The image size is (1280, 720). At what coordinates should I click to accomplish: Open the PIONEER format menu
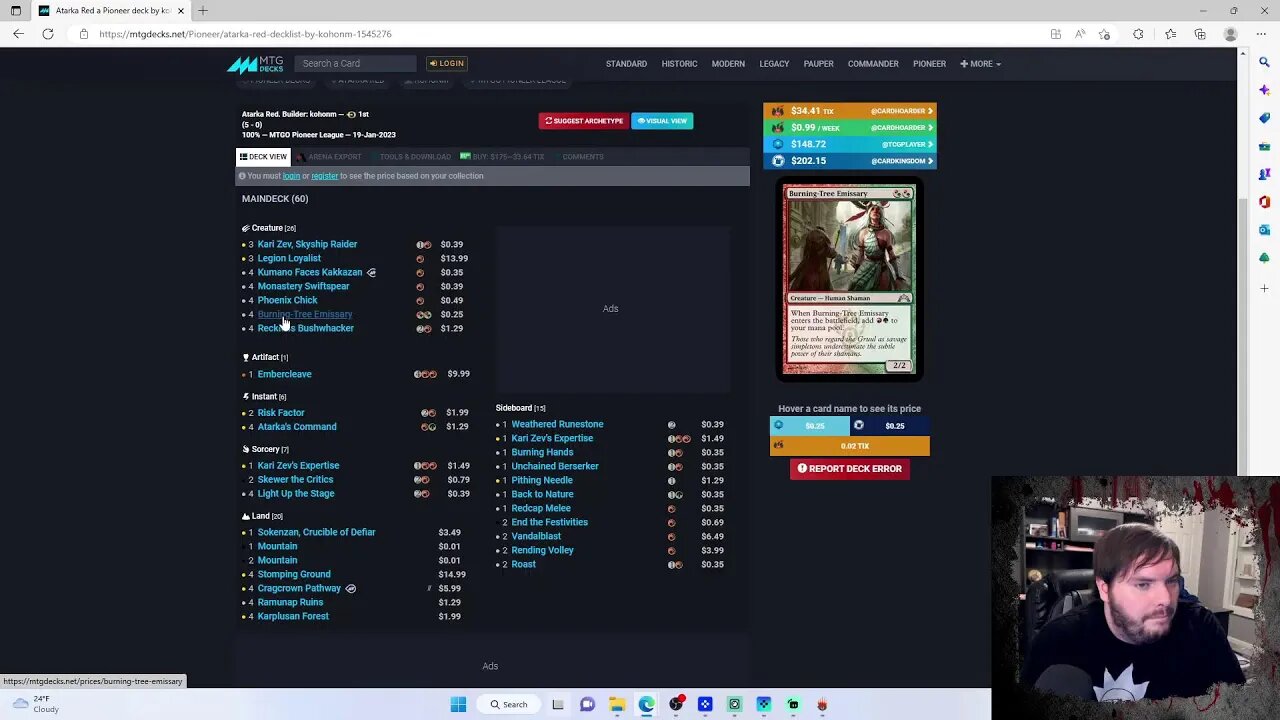tap(929, 64)
